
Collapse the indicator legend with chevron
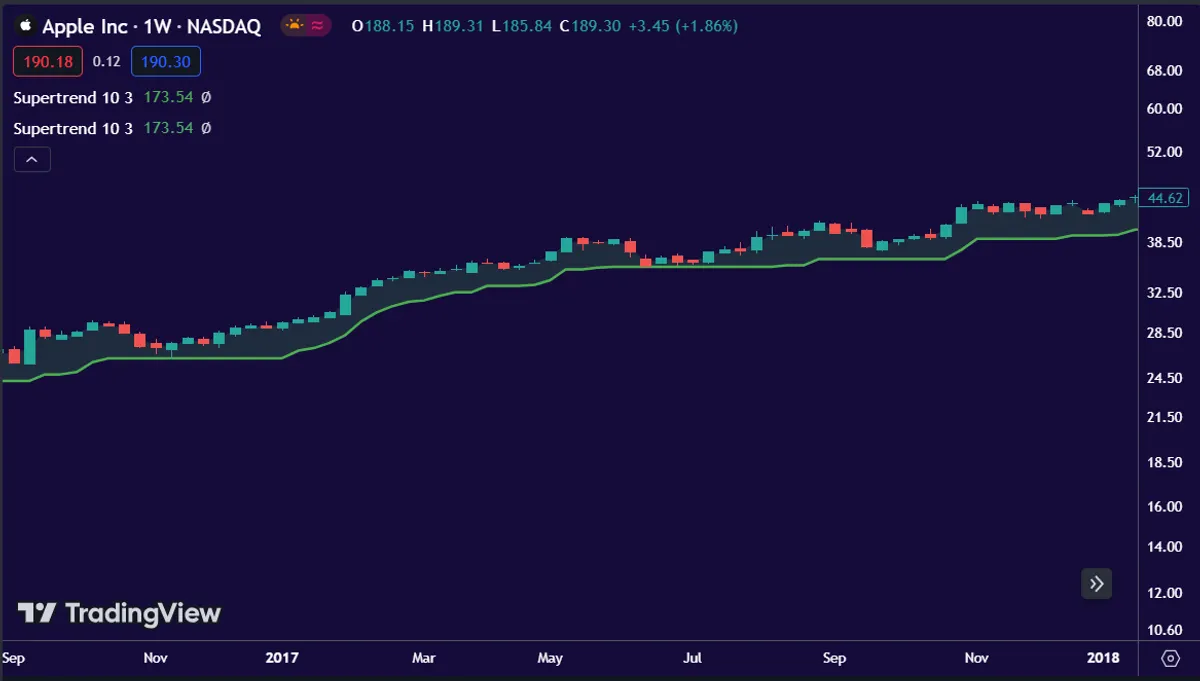[32, 159]
